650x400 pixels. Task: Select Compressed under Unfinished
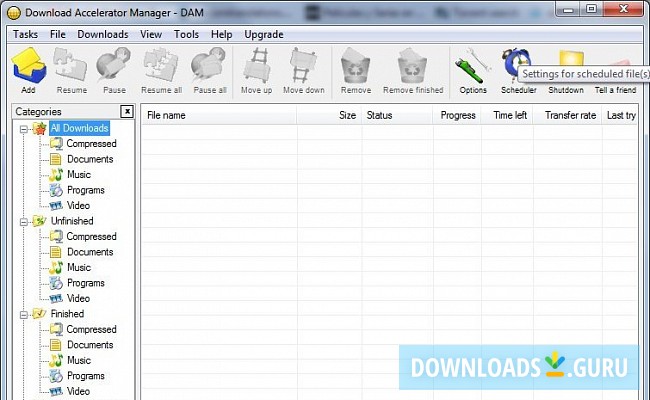click(91, 236)
